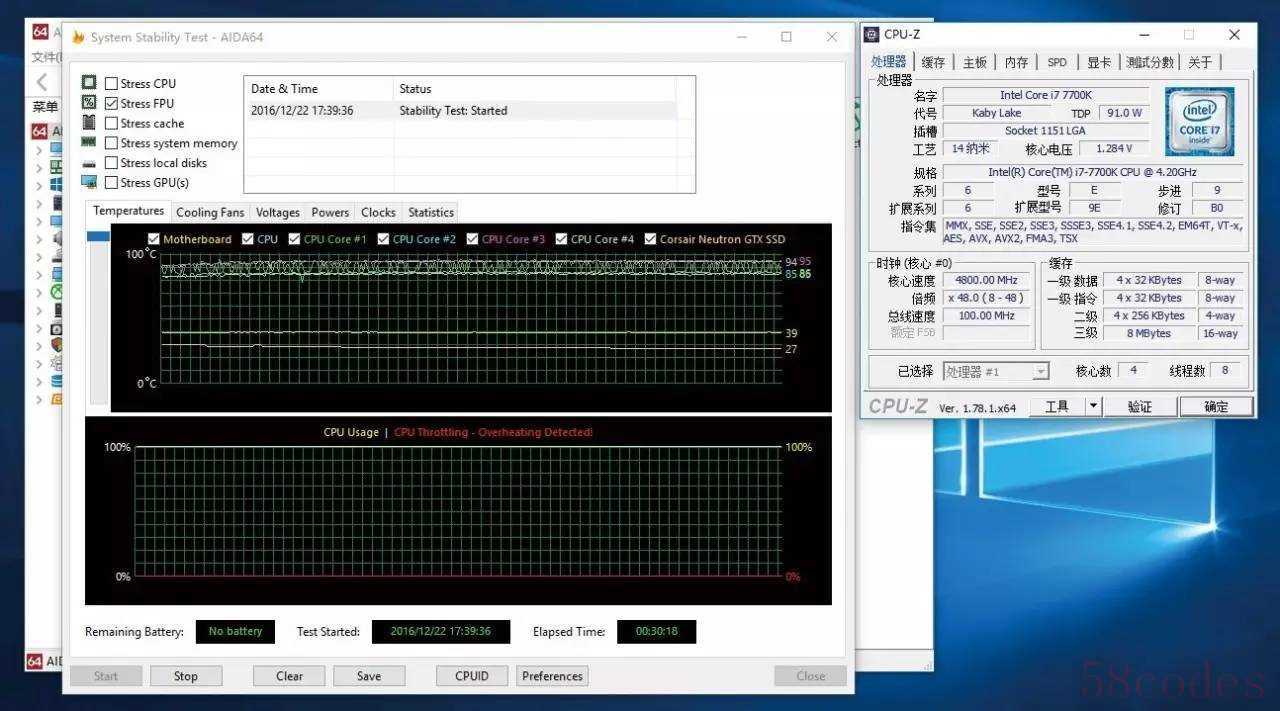This screenshot has width=1280, height=711.
Task: Click the Date & Time column header
Action: 319,89
